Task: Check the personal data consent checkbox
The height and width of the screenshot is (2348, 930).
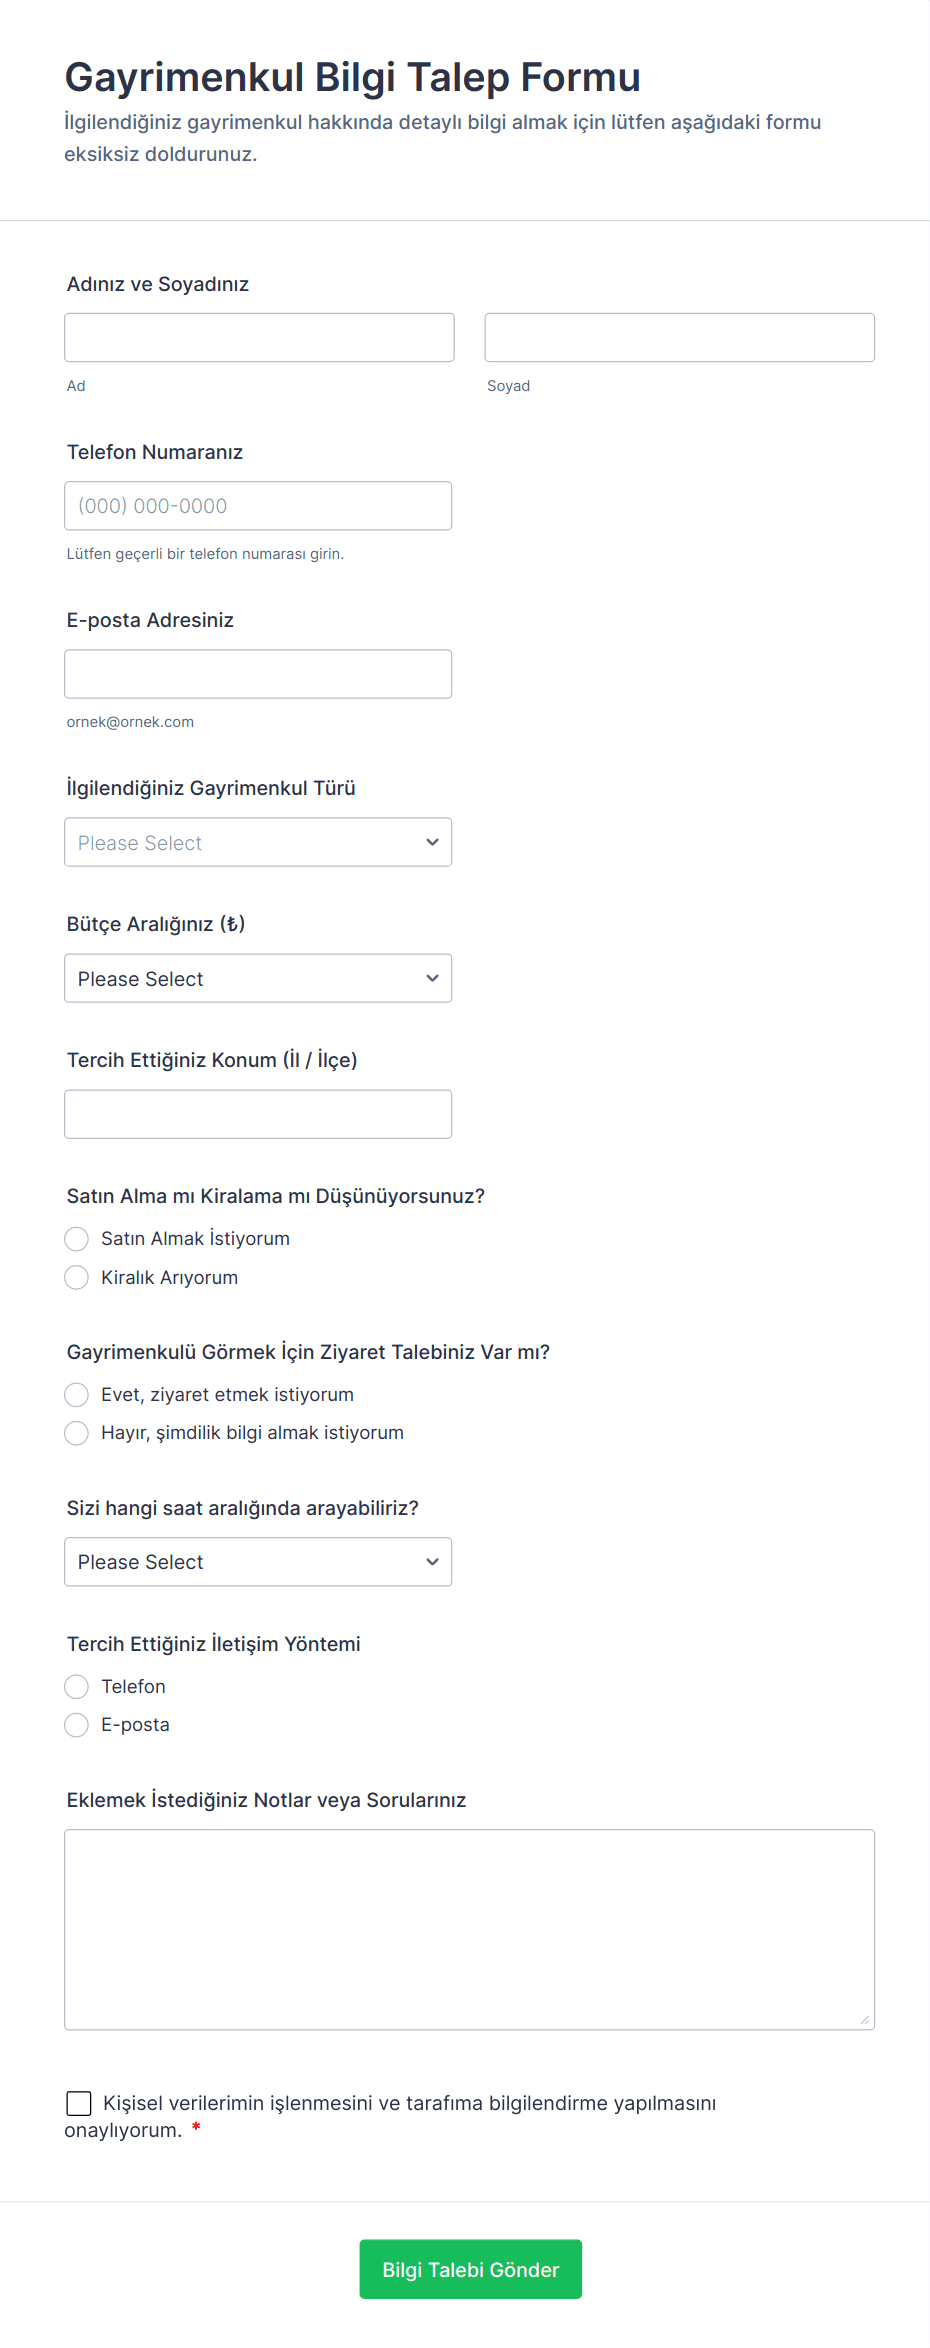Action: coord(79,2103)
